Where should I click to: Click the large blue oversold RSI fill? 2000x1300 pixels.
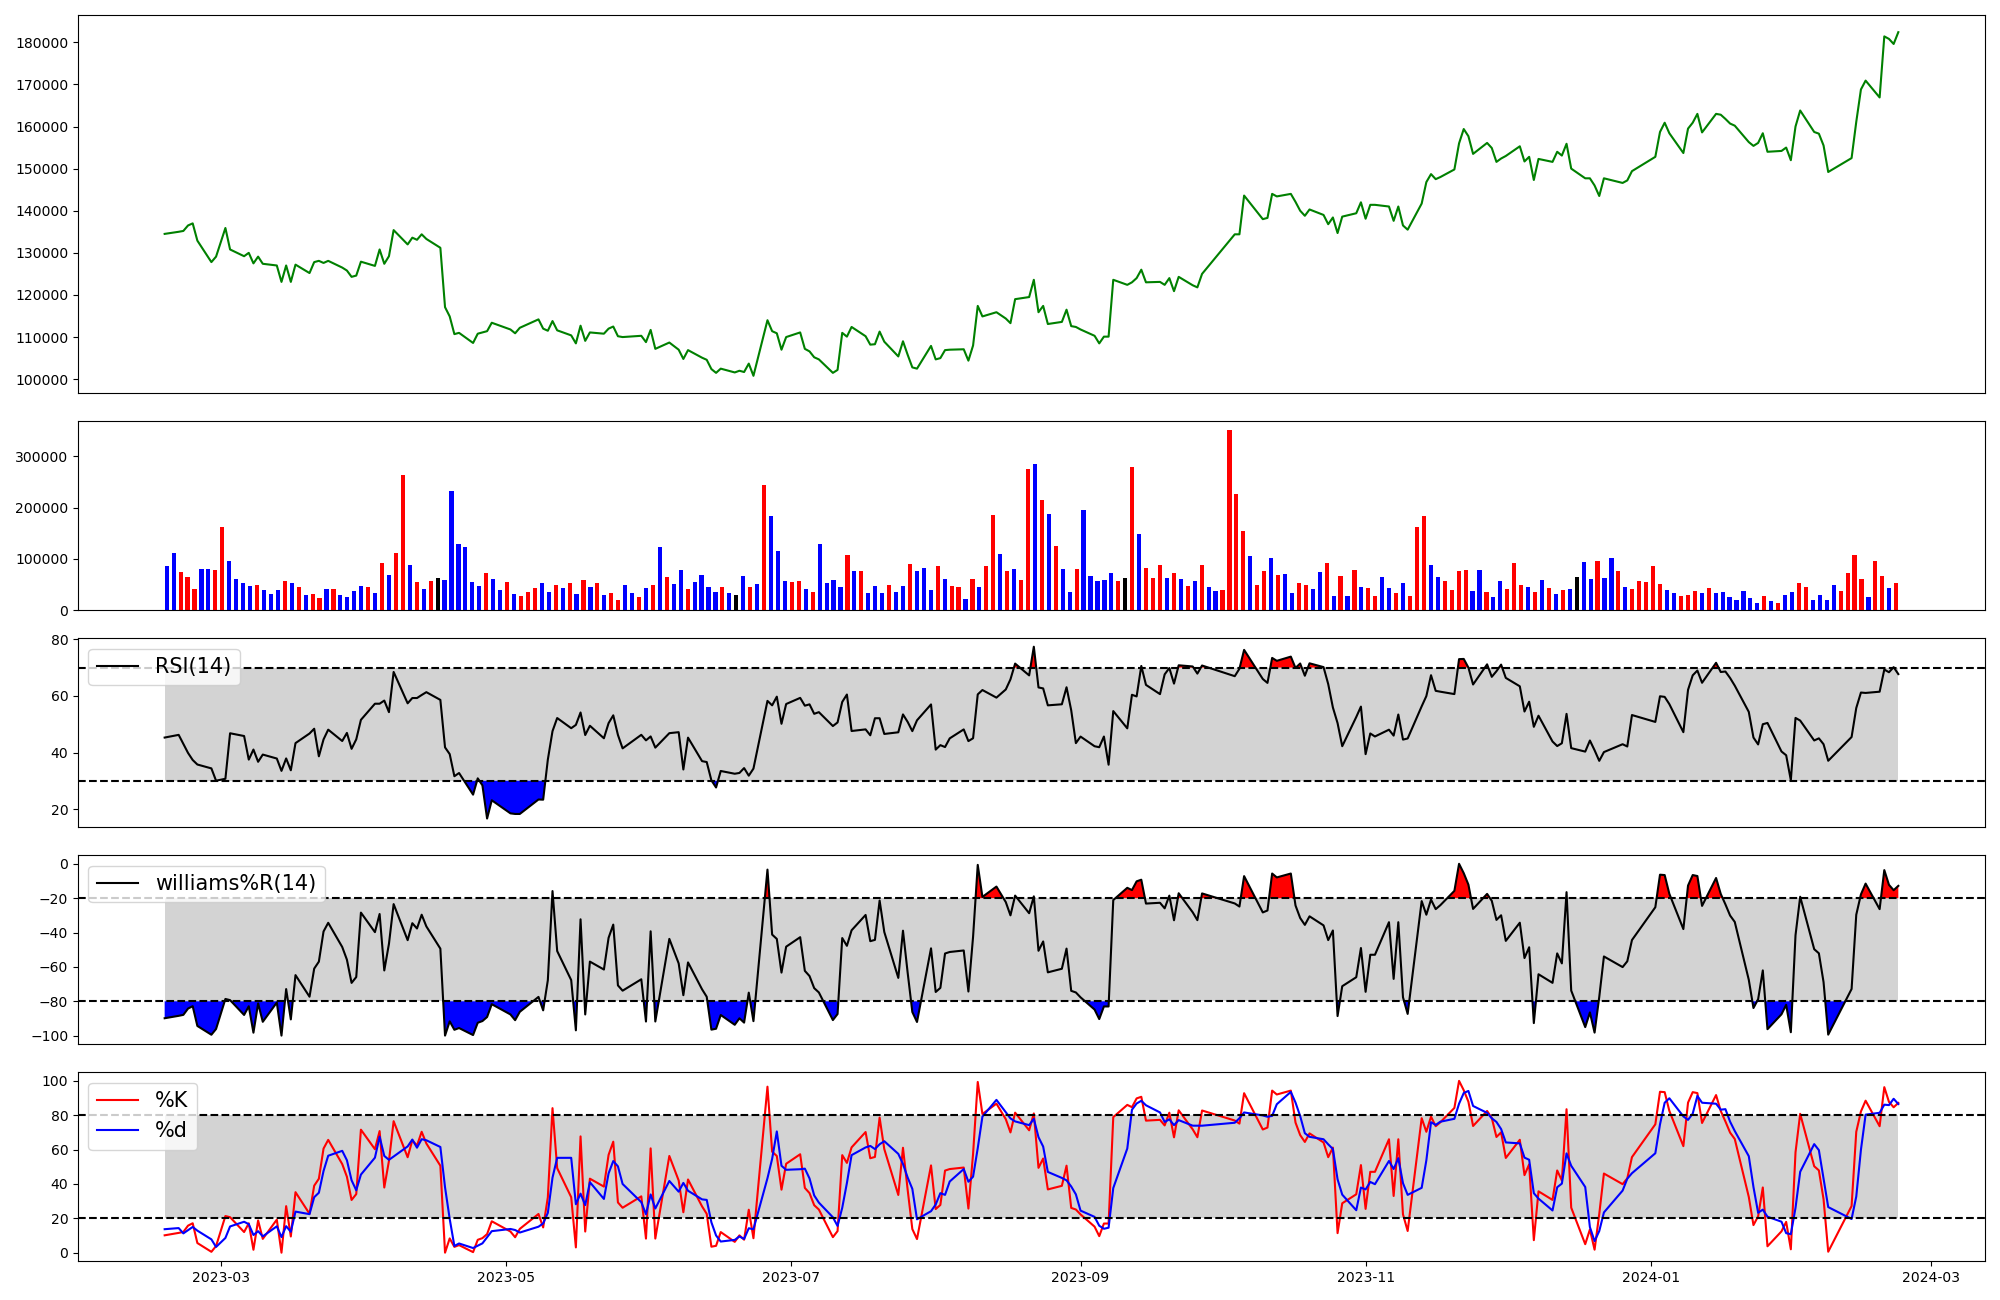tap(515, 796)
